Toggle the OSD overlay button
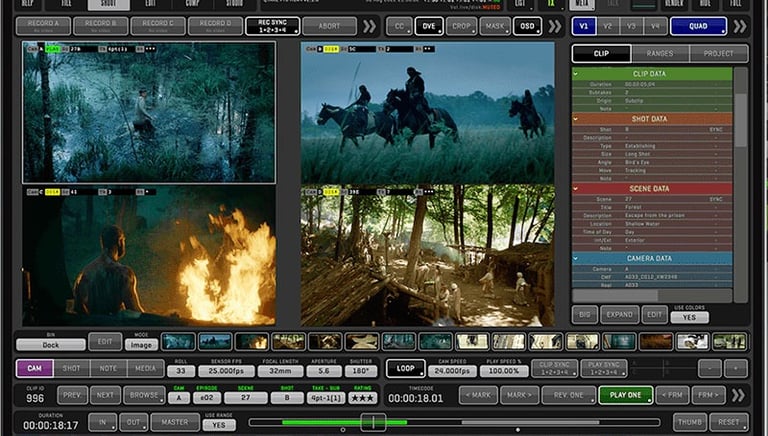 528,26
